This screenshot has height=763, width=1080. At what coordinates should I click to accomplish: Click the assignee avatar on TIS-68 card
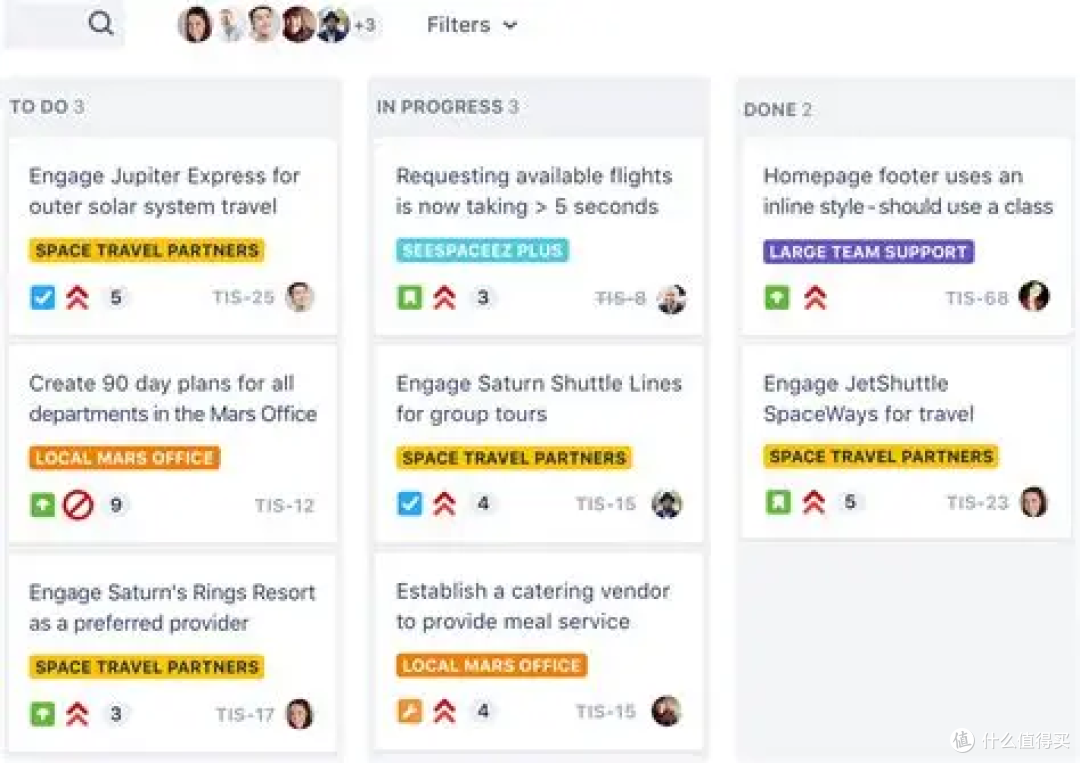click(x=1034, y=296)
